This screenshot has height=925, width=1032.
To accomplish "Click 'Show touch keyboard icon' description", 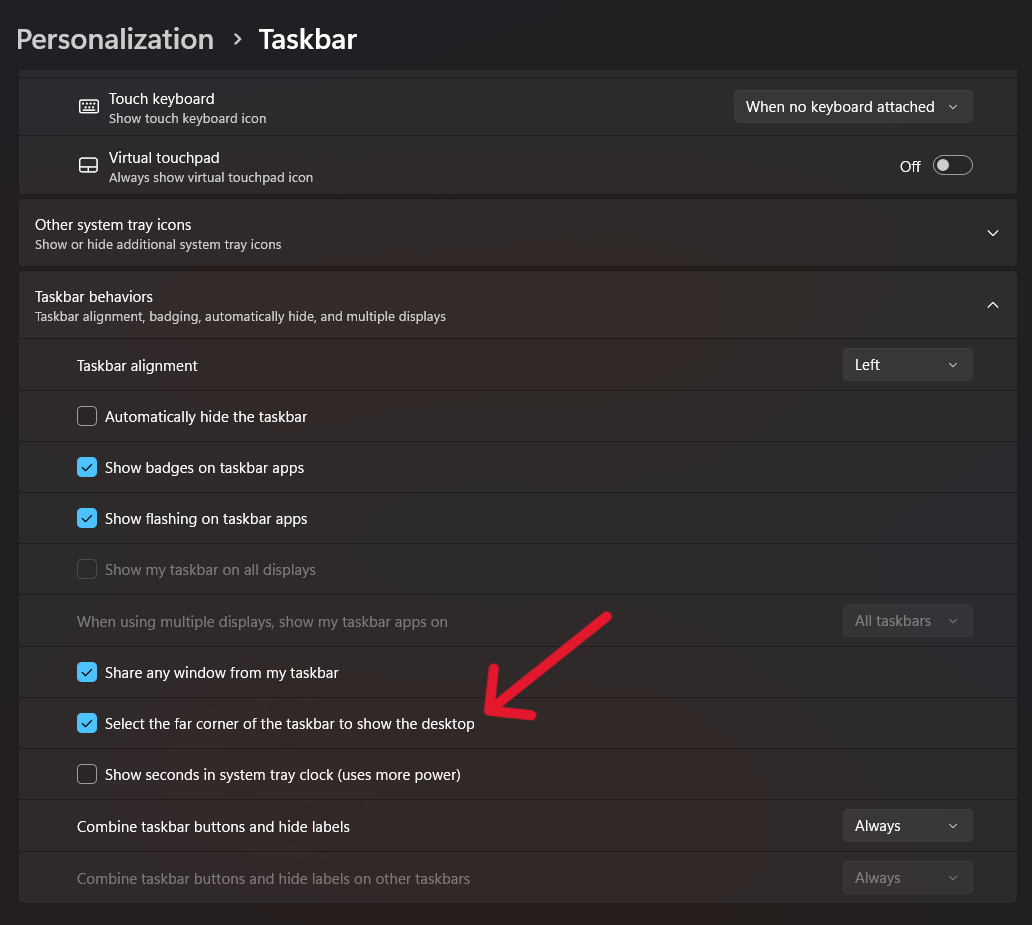I will [x=188, y=119].
